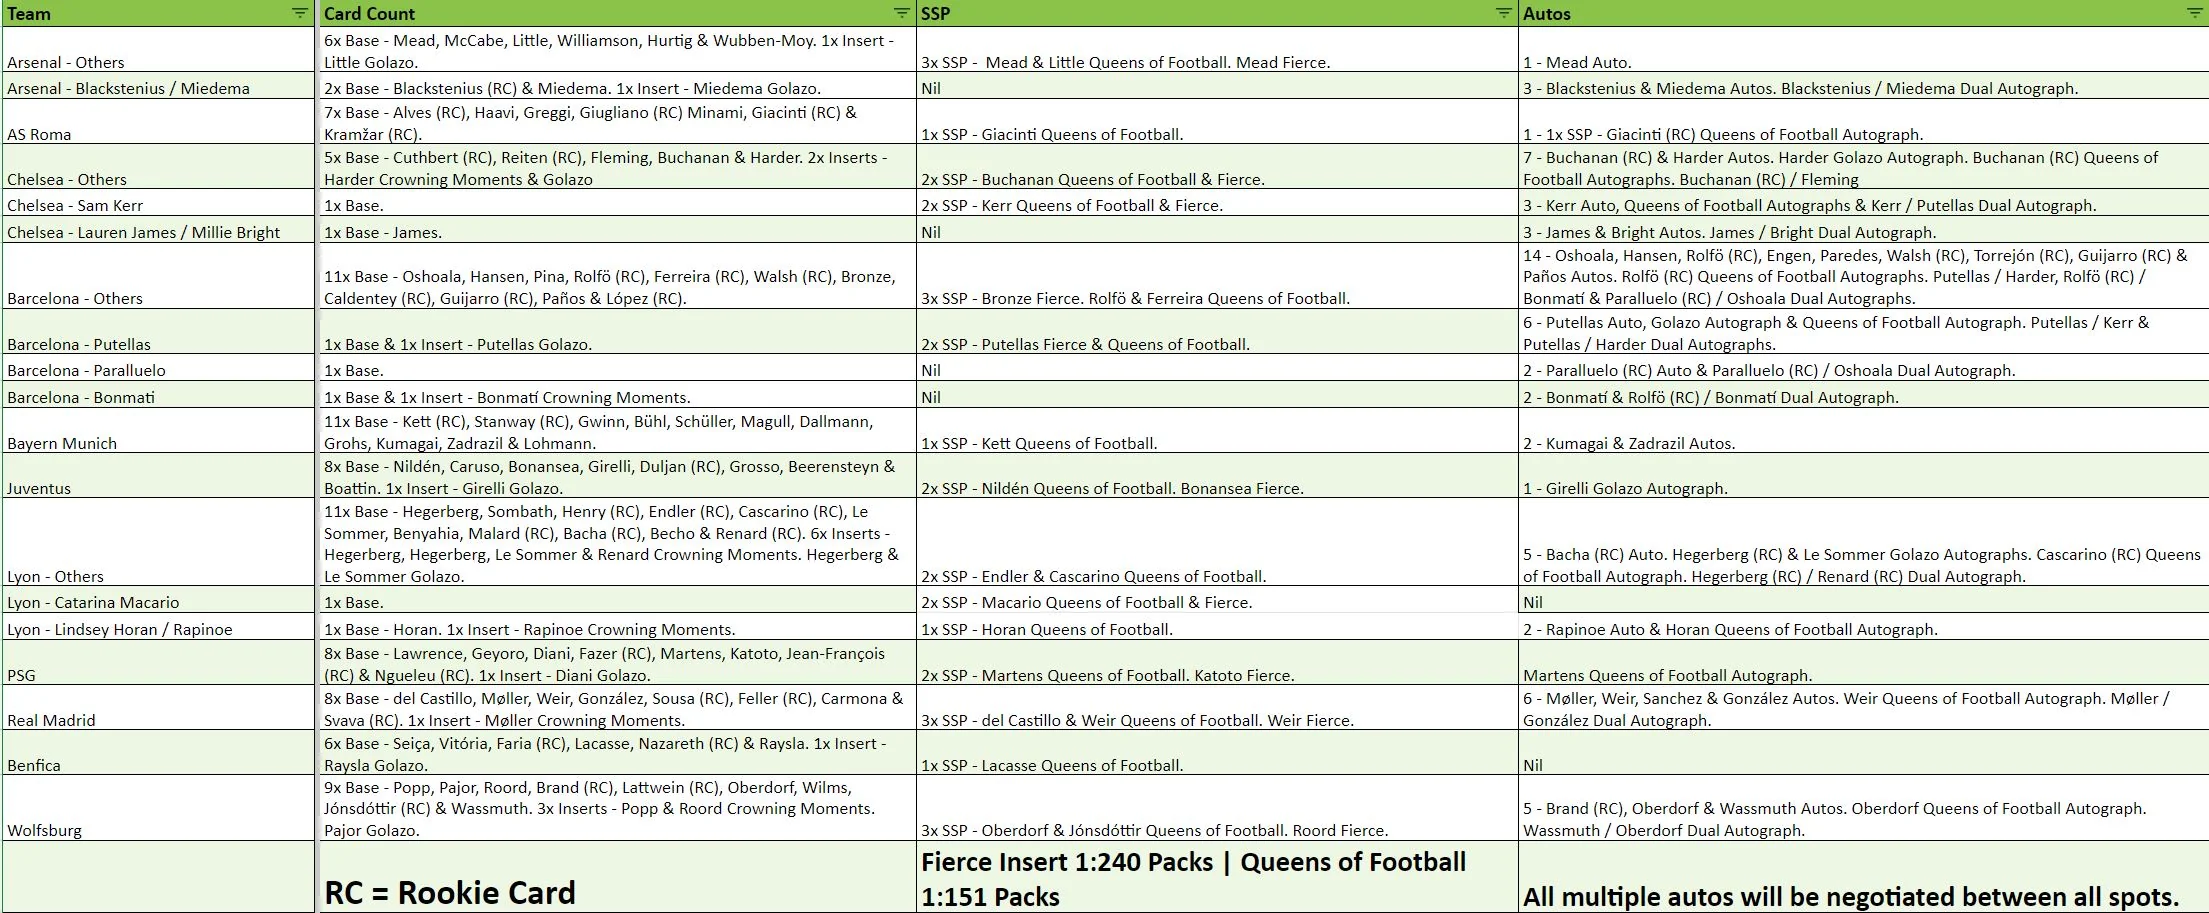Open the SSP column filter dropdown

tap(1504, 13)
